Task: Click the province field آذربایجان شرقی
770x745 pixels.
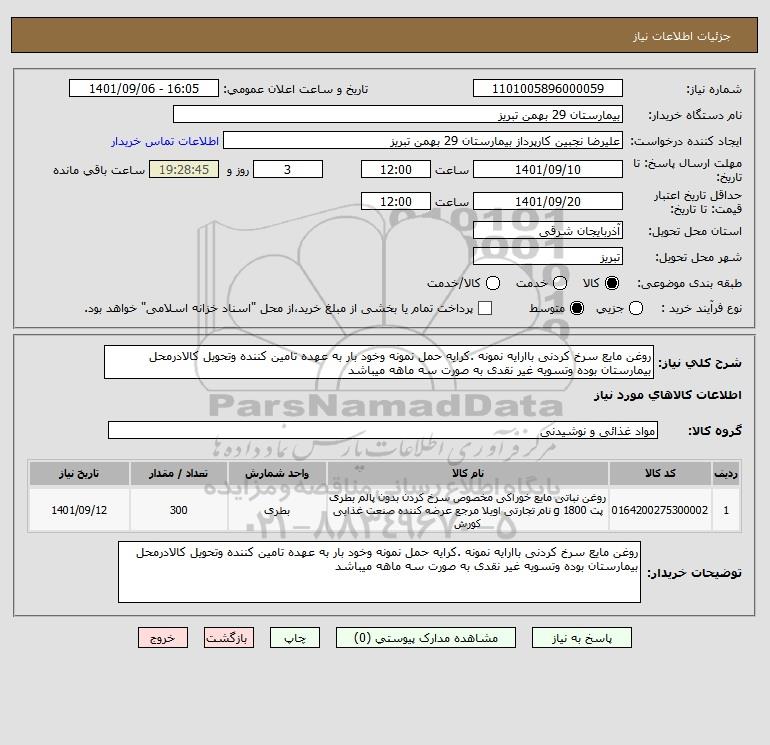Action: (548, 231)
